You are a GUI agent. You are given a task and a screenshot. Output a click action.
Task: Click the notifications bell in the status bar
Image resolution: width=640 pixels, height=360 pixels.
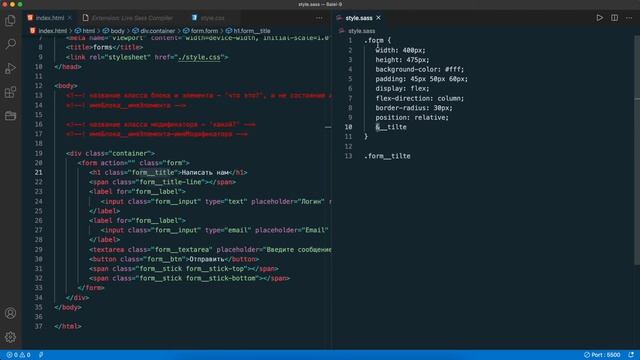pyautogui.click(x=631, y=355)
